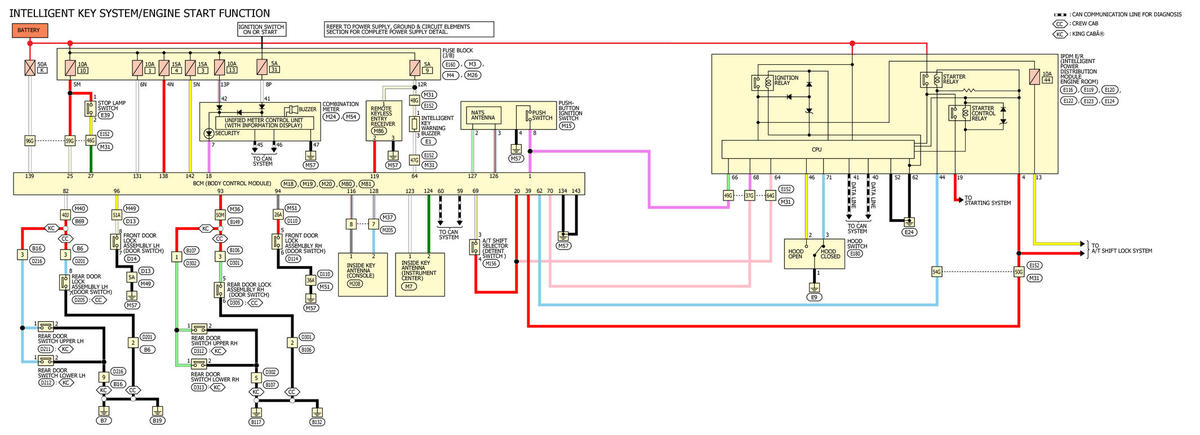The height and width of the screenshot is (435, 1200).
Task: Click the 'A/T SHIFT SELECTOR (DETENT SWITCH)' label
Action: [493, 248]
